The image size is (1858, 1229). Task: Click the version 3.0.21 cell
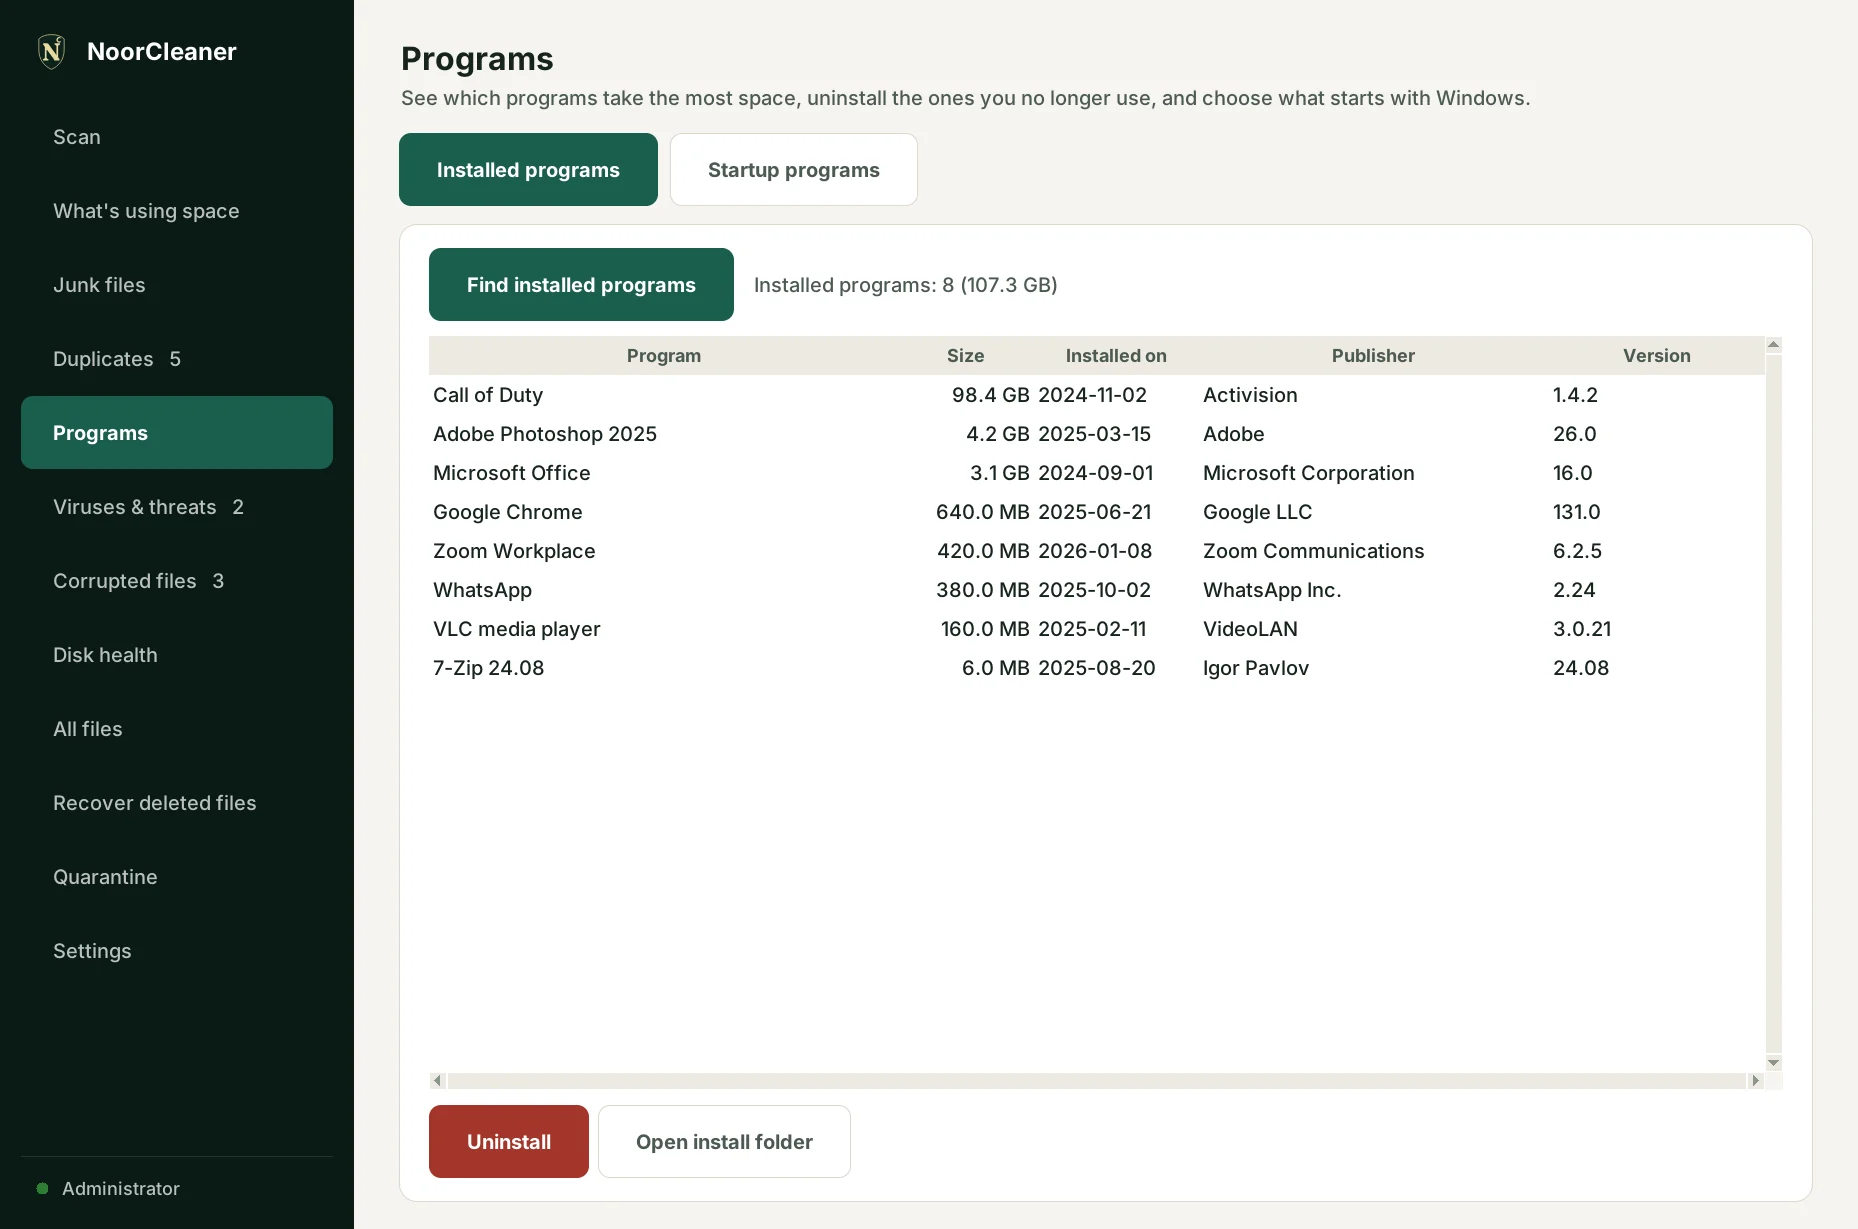(1582, 629)
